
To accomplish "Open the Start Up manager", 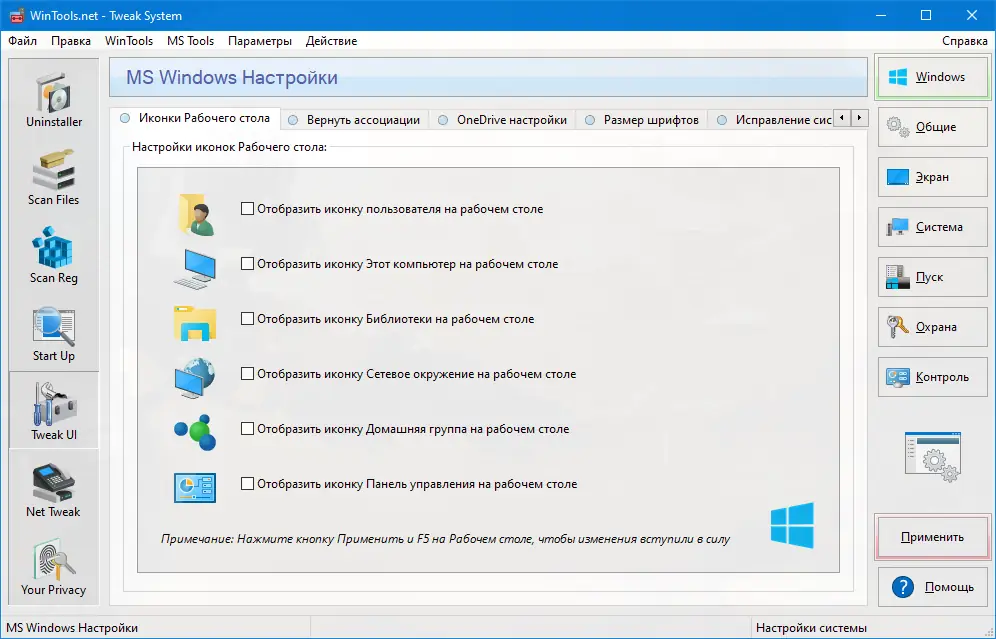I will coord(54,333).
